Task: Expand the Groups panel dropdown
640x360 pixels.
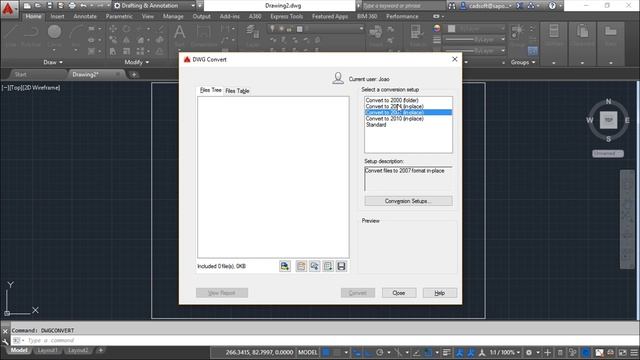Action: [523, 62]
